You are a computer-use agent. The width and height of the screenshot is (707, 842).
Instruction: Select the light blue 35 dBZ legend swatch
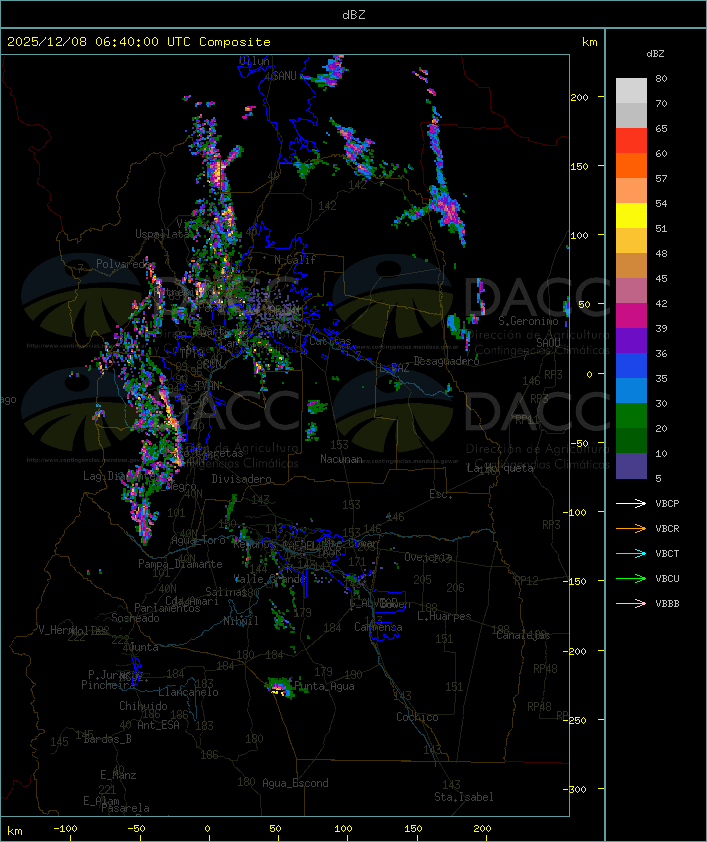pyautogui.click(x=631, y=390)
